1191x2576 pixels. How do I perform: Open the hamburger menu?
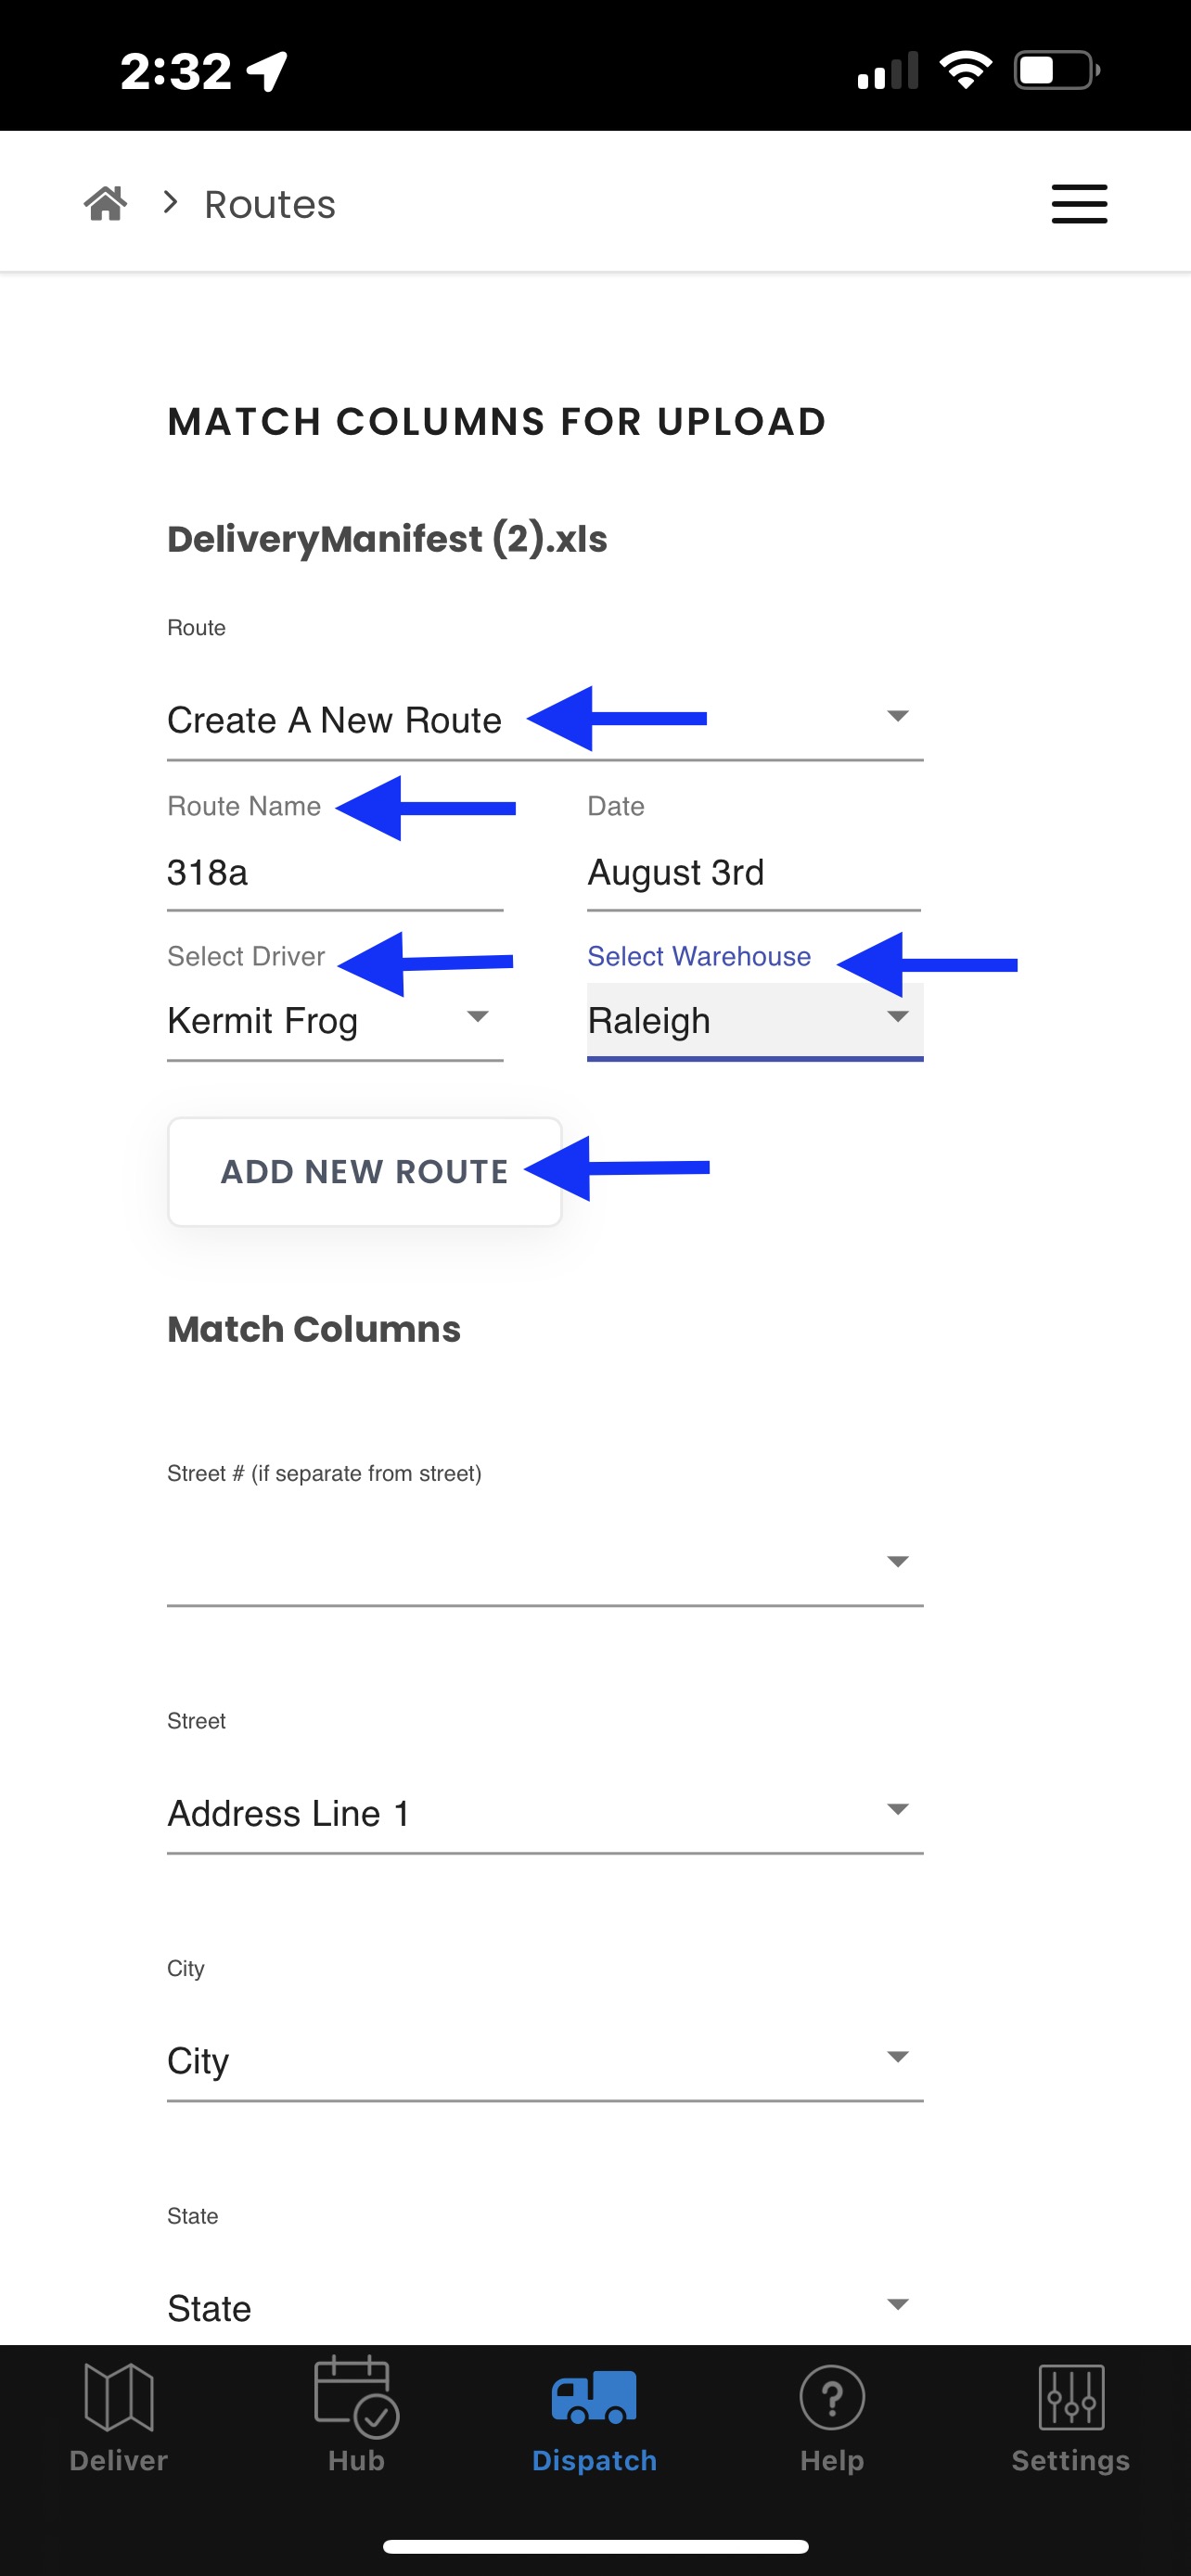coord(1079,204)
